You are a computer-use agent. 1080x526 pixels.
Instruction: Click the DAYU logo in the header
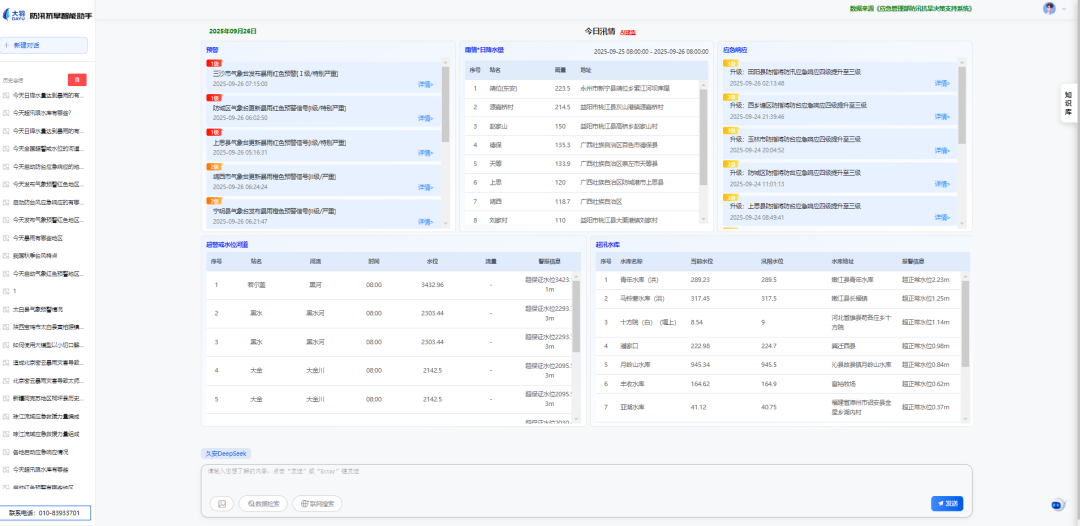[x=14, y=14]
